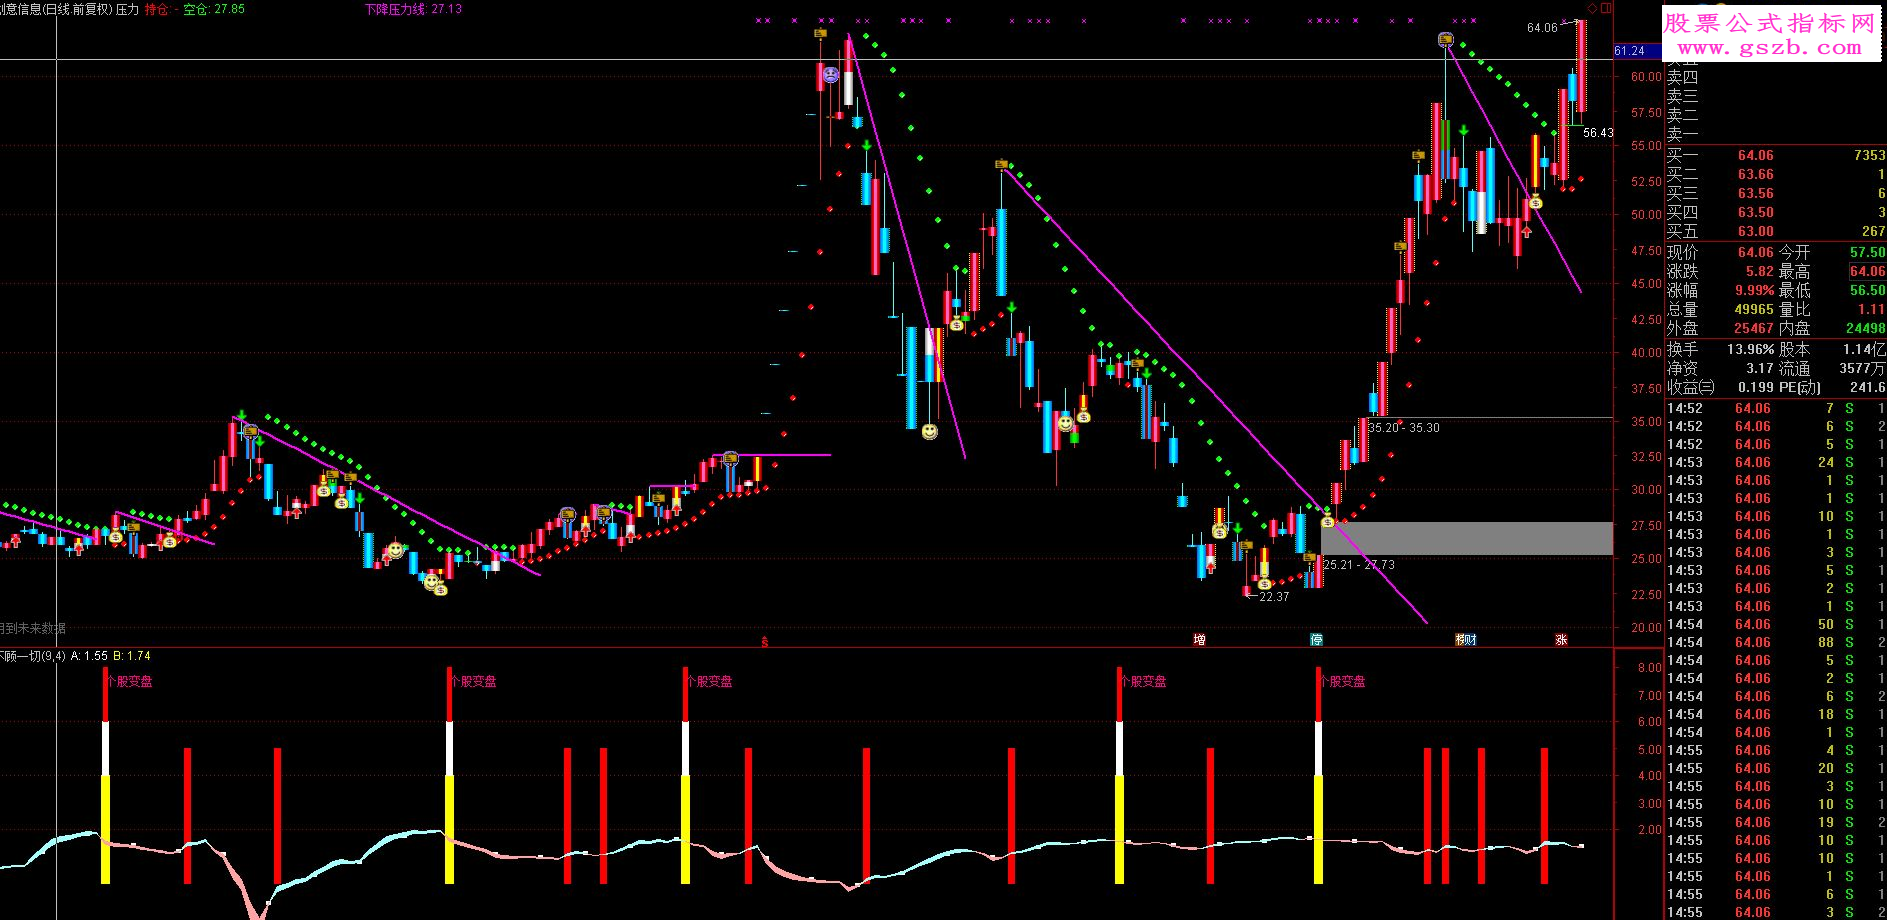The width and height of the screenshot is (1887, 920).
Task: Click the 股本 value 1.14亿
Action: 1863,349
